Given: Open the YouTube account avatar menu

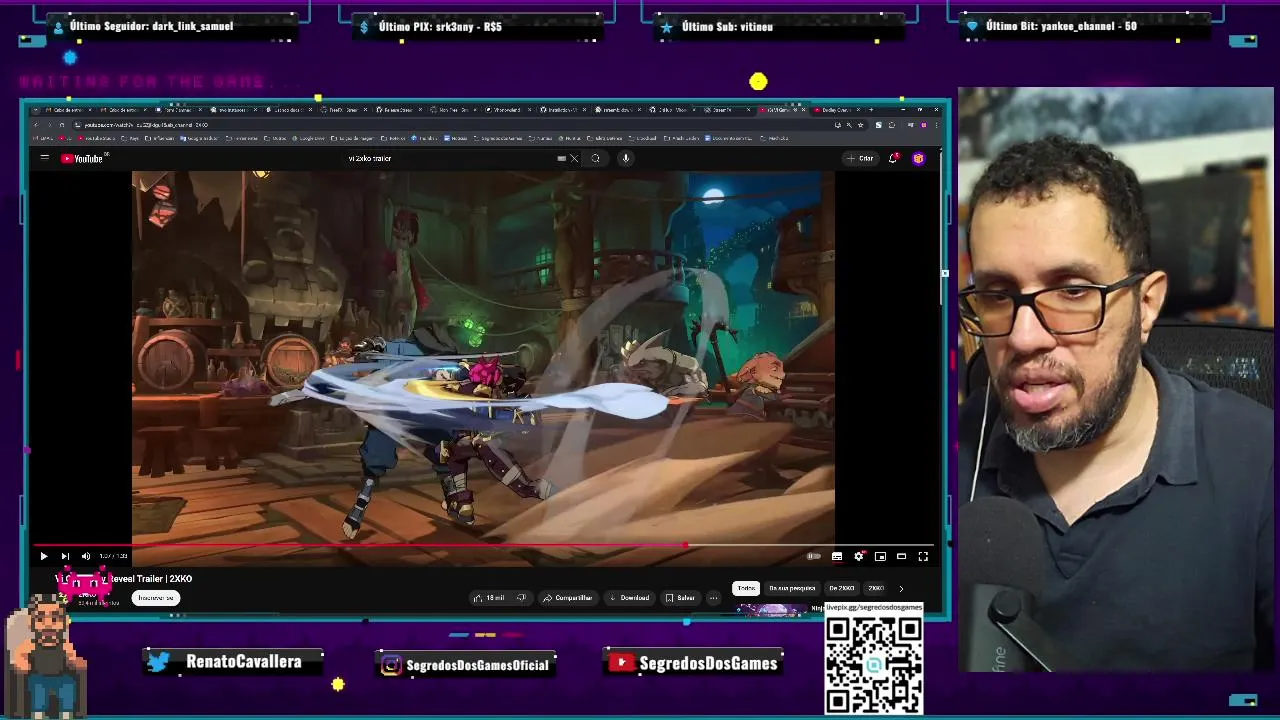Looking at the screenshot, I should [918, 158].
